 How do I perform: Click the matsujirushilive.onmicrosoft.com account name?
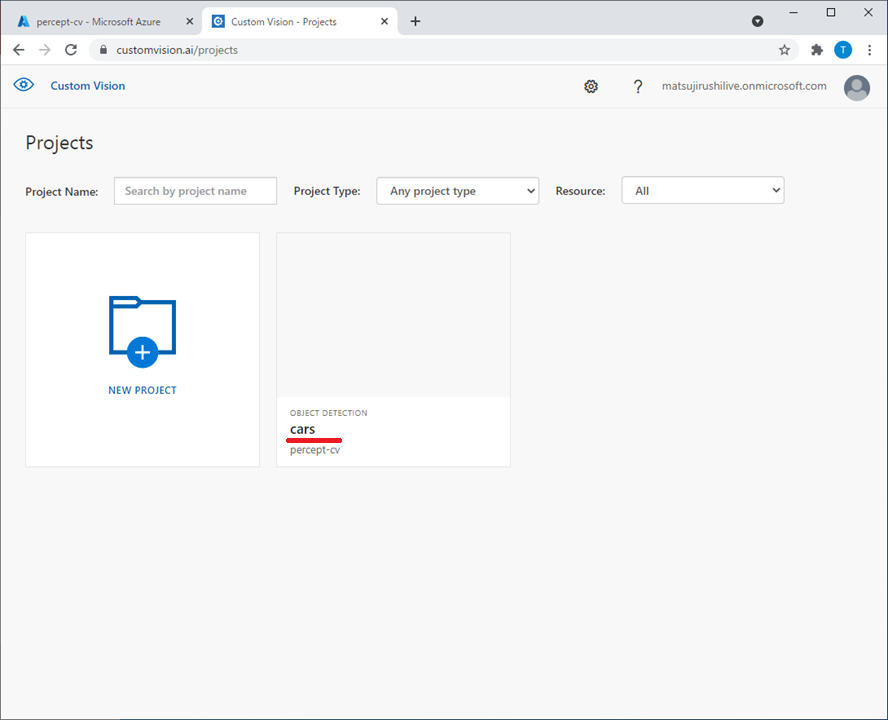click(744, 86)
